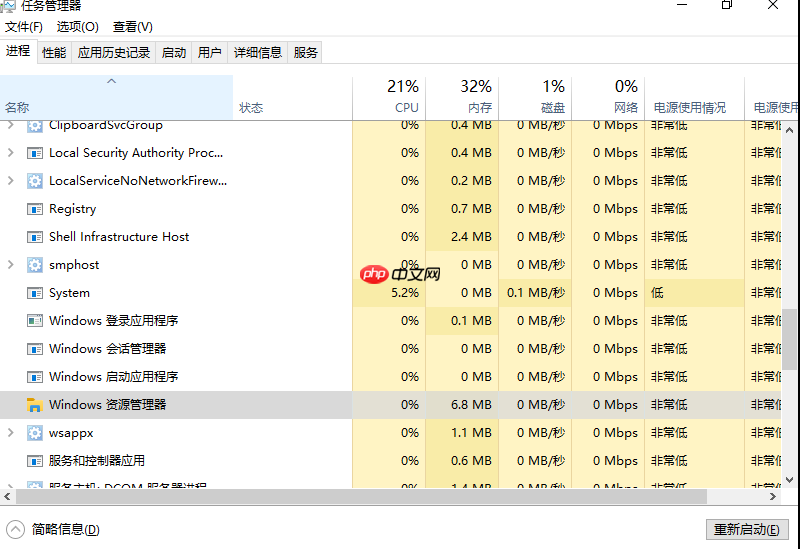Click the 重新启动(E) button
The height and width of the screenshot is (549, 800).
pyautogui.click(x=747, y=530)
